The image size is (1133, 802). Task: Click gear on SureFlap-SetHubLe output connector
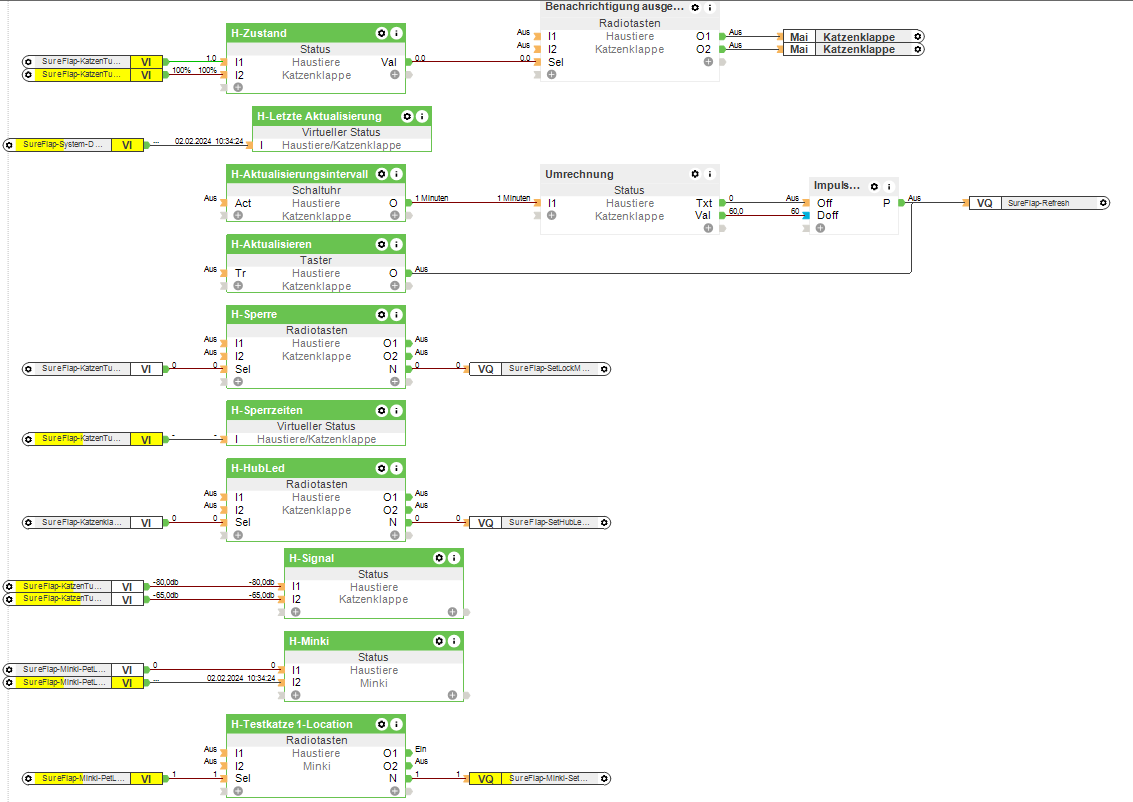[x=605, y=522]
